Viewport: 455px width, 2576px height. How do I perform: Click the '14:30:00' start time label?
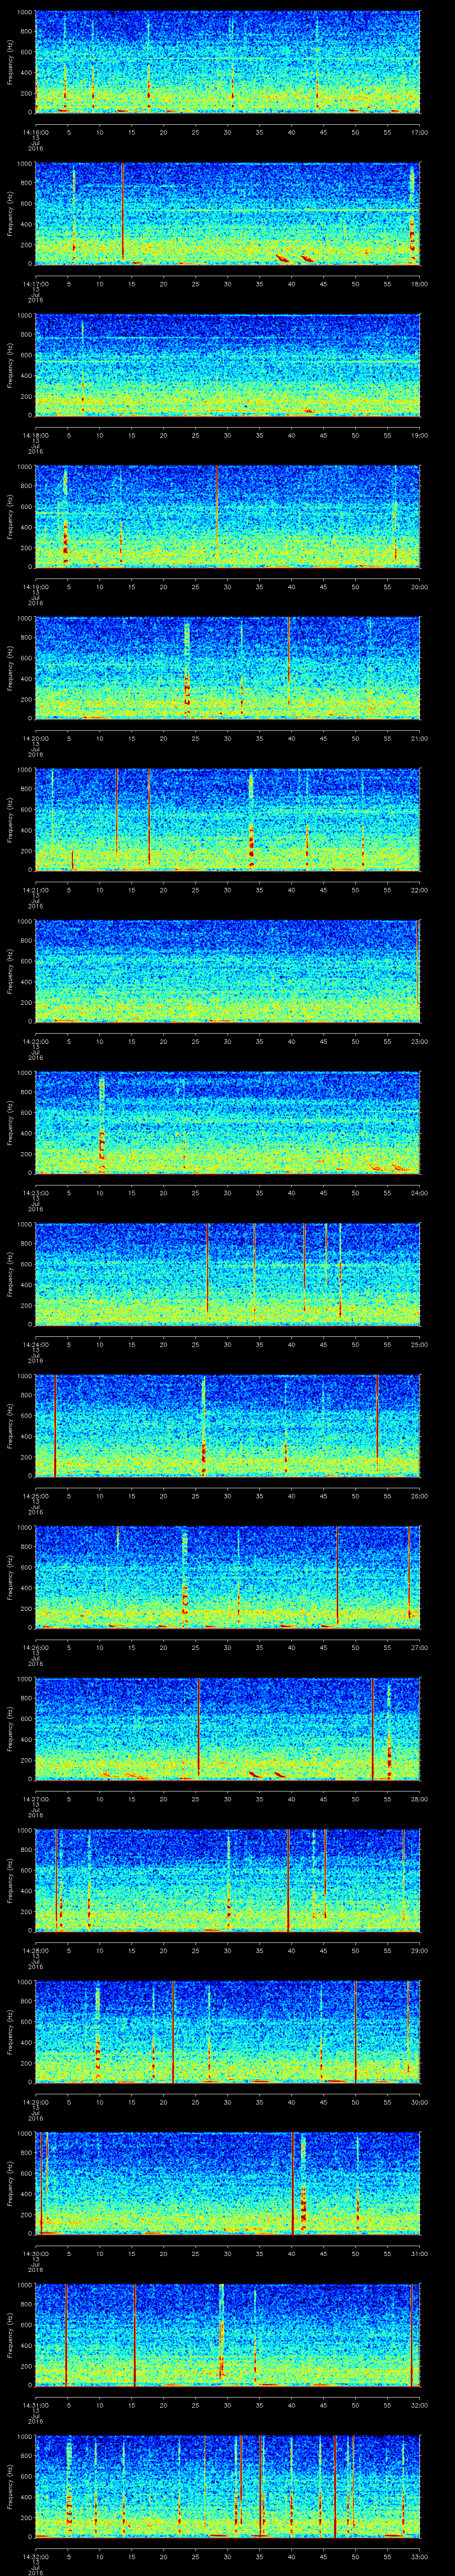(x=36, y=2254)
